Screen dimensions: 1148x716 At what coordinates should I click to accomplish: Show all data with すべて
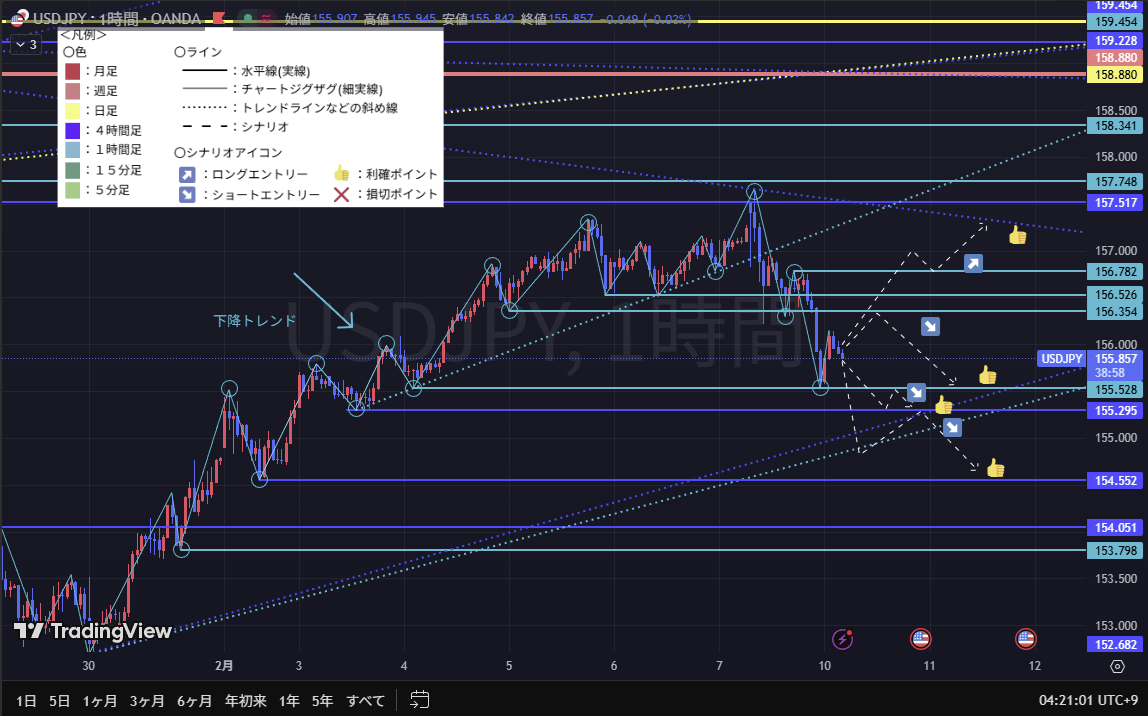tap(365, 700)
